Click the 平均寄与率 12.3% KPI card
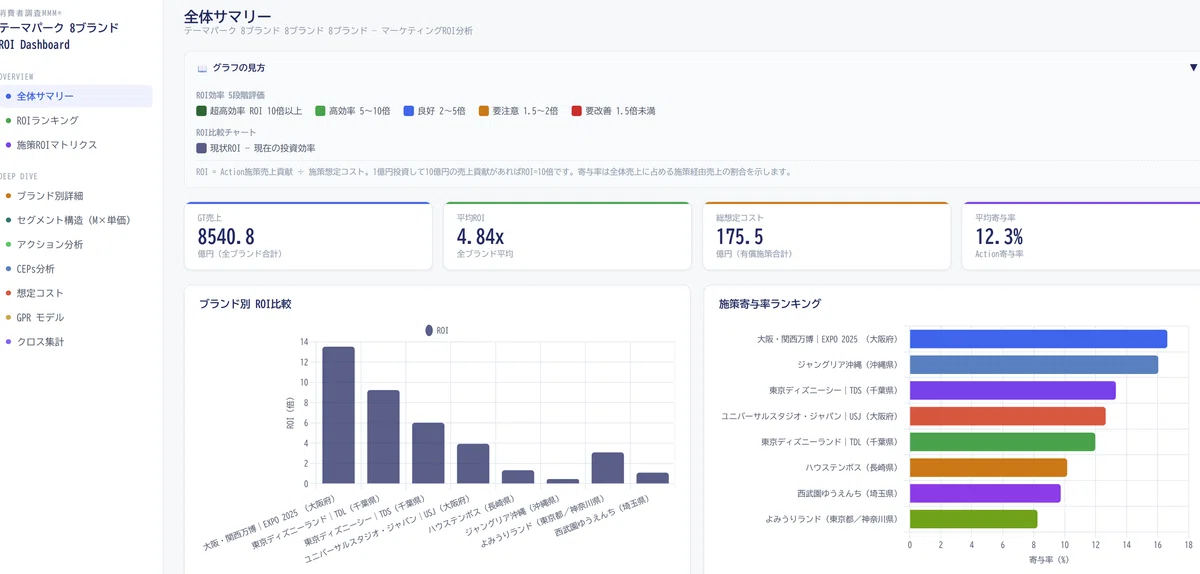The width and height of the screenshot is (1200, 574). coord(1081,236)
